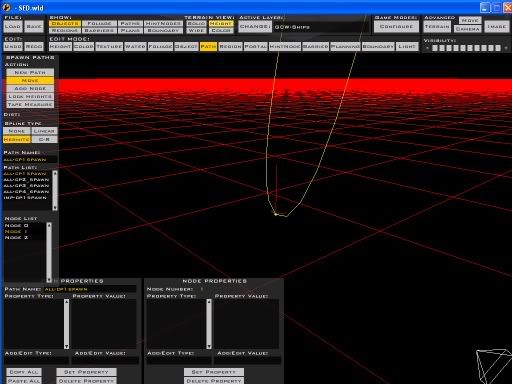Click the Change active layer button
Image resolution: width=512 pixels, height=384 pixels.
tap(255, 27)
